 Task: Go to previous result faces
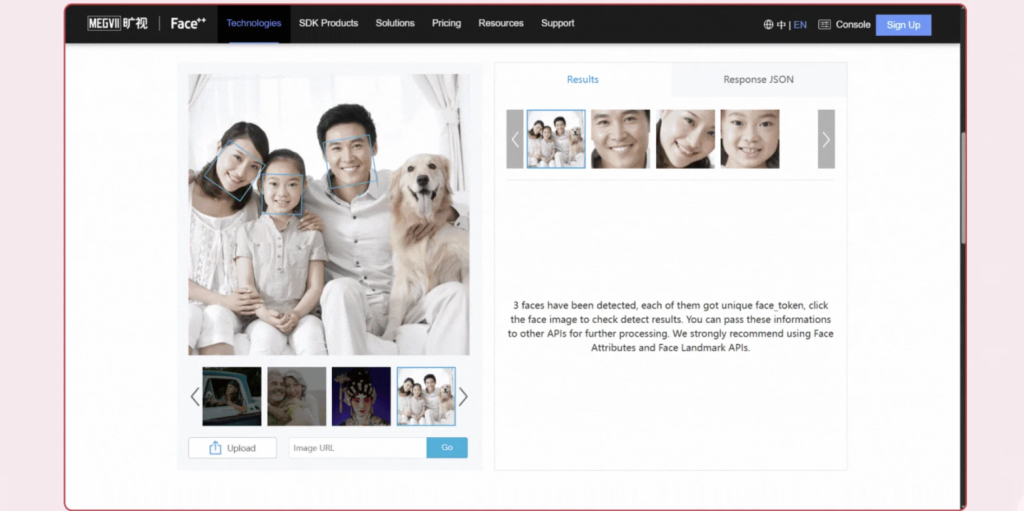(x=515, y=139)
